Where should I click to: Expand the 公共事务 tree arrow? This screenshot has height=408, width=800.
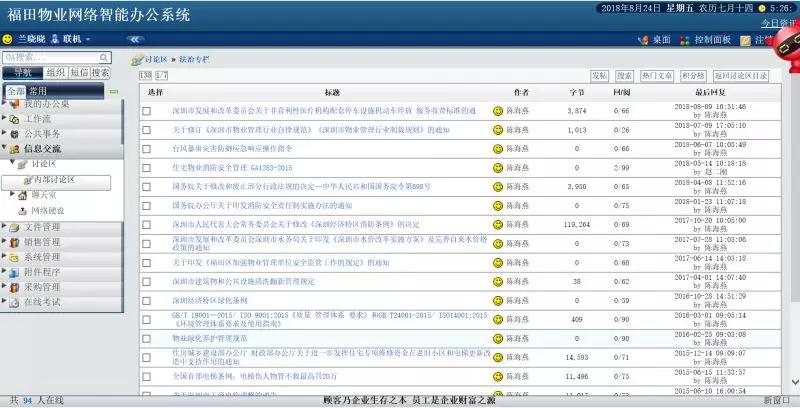5,133
